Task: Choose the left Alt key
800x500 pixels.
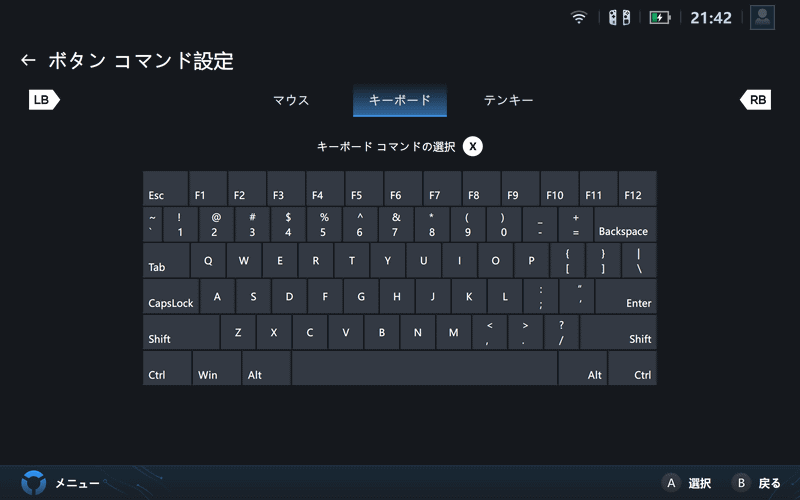Action: (266, 368)
